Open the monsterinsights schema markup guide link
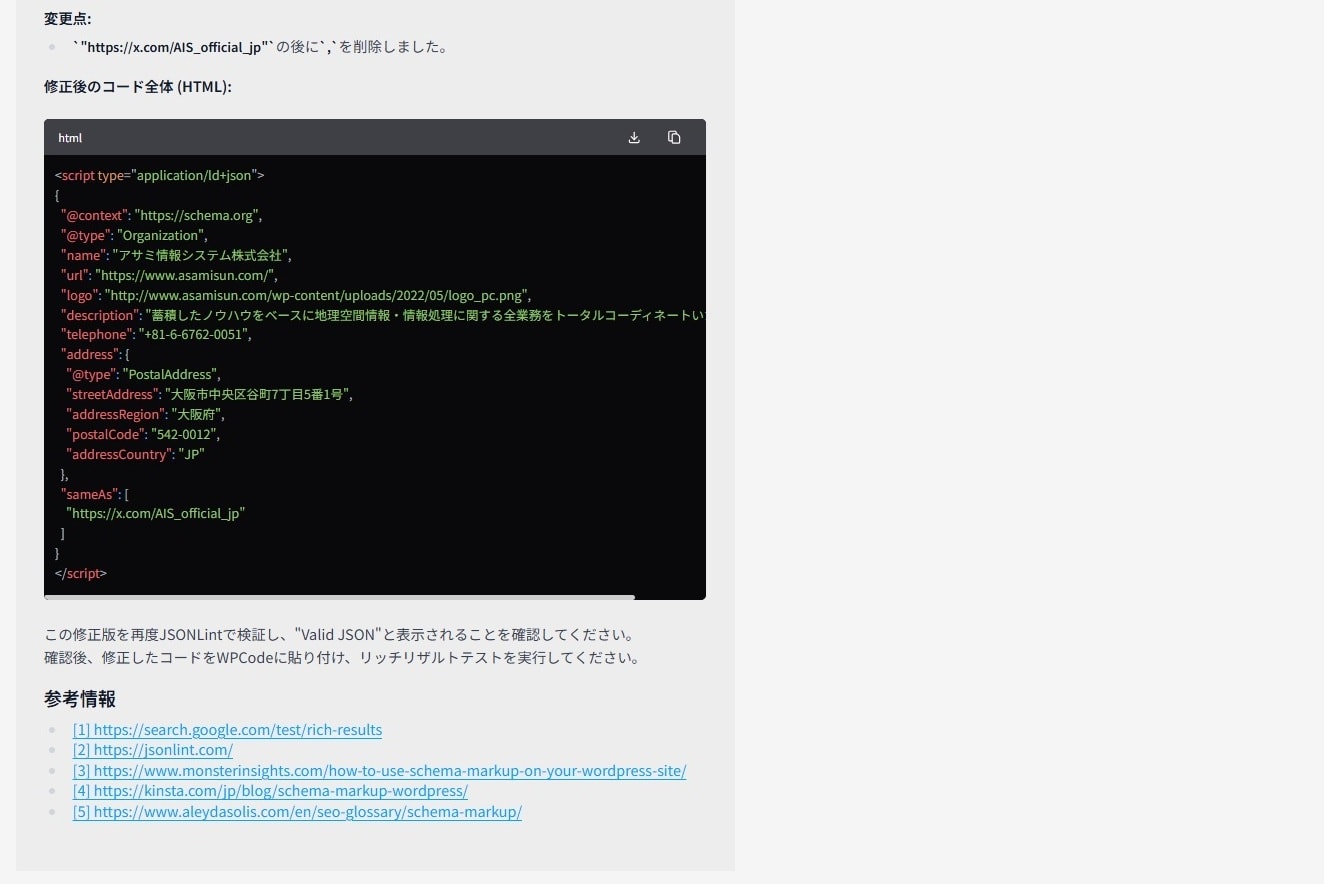The width and height of the screenshot is (1324, 884). (x=379, y=770)
